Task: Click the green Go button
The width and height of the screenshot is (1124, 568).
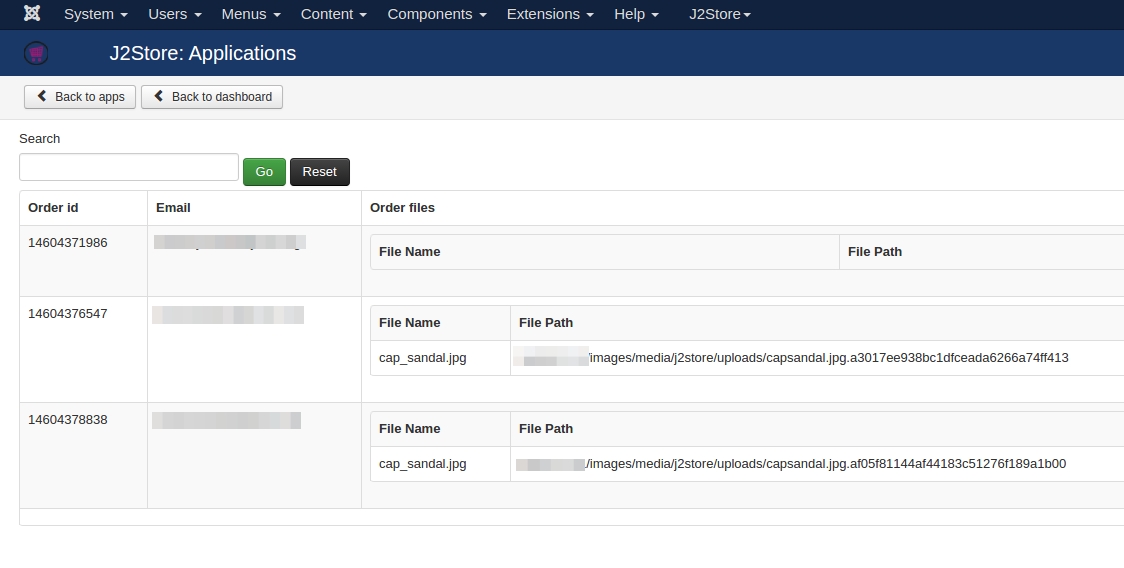Action: 265,172
